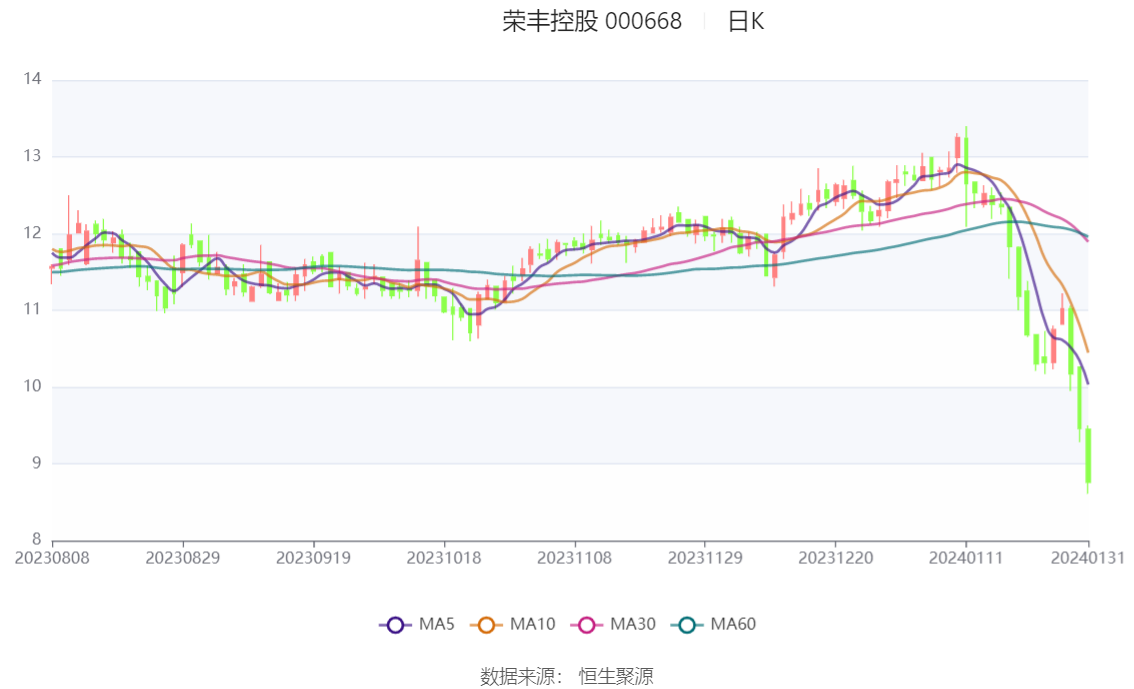Click the data source text 恒生聚源
This screenshot has width=1134, height=689.
coord(615,677)
